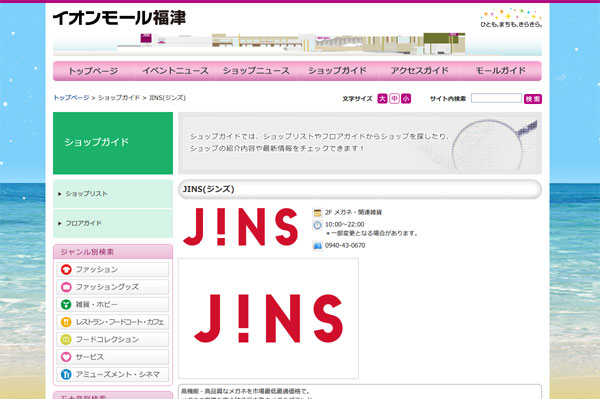Open the アクセスガイド navigation tab

coord(419,71)
